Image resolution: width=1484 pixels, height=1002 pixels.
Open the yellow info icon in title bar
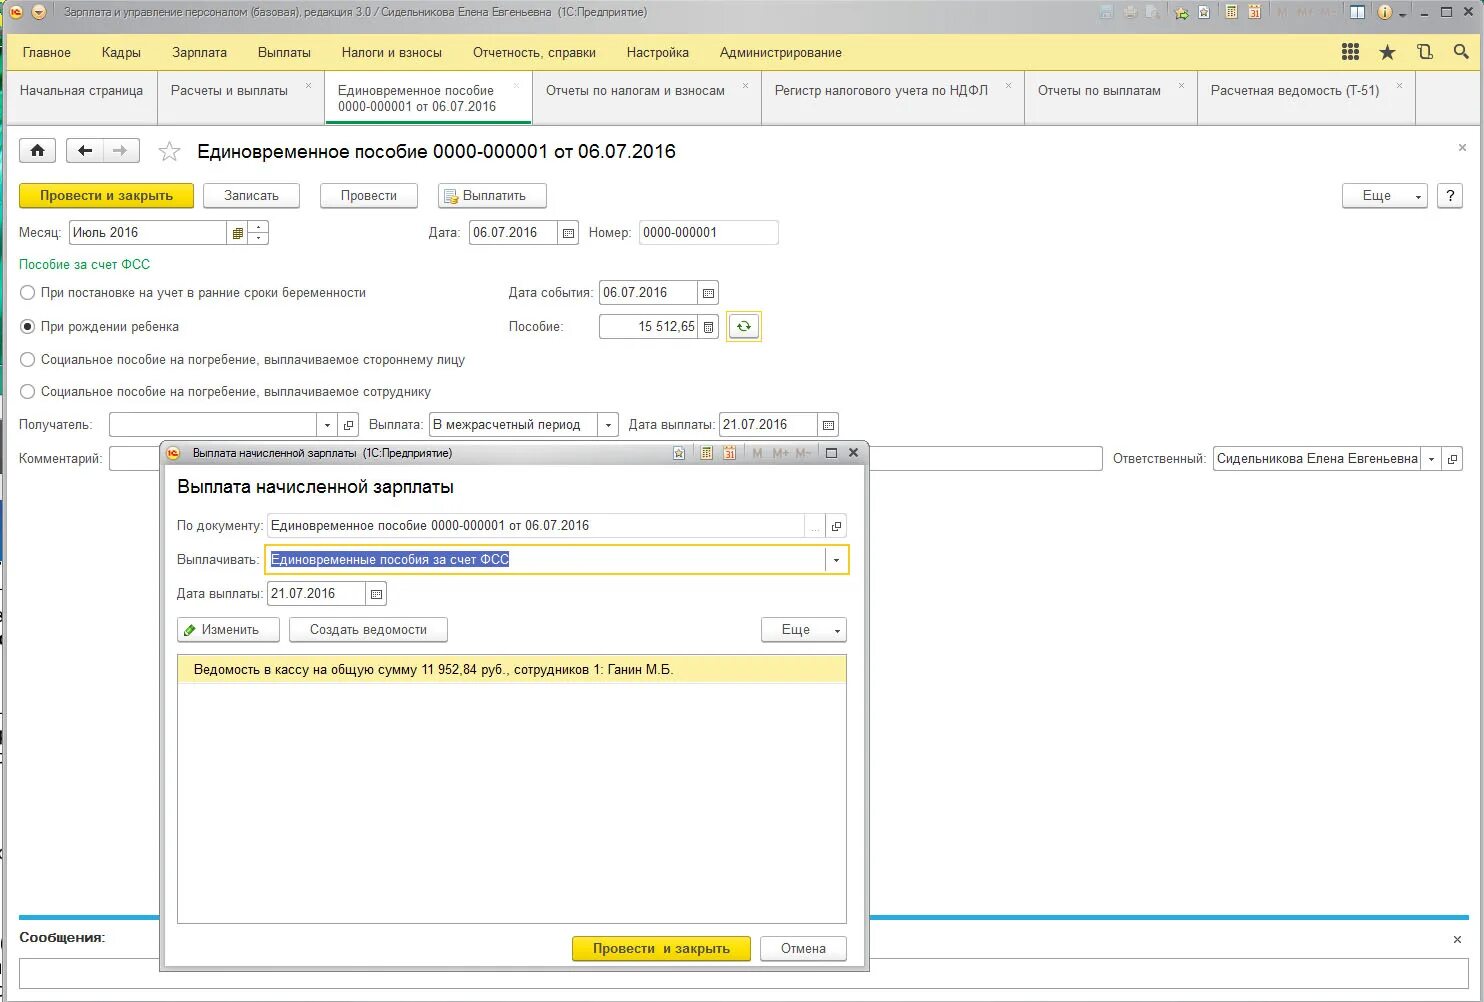click(x=1385, y=13)
